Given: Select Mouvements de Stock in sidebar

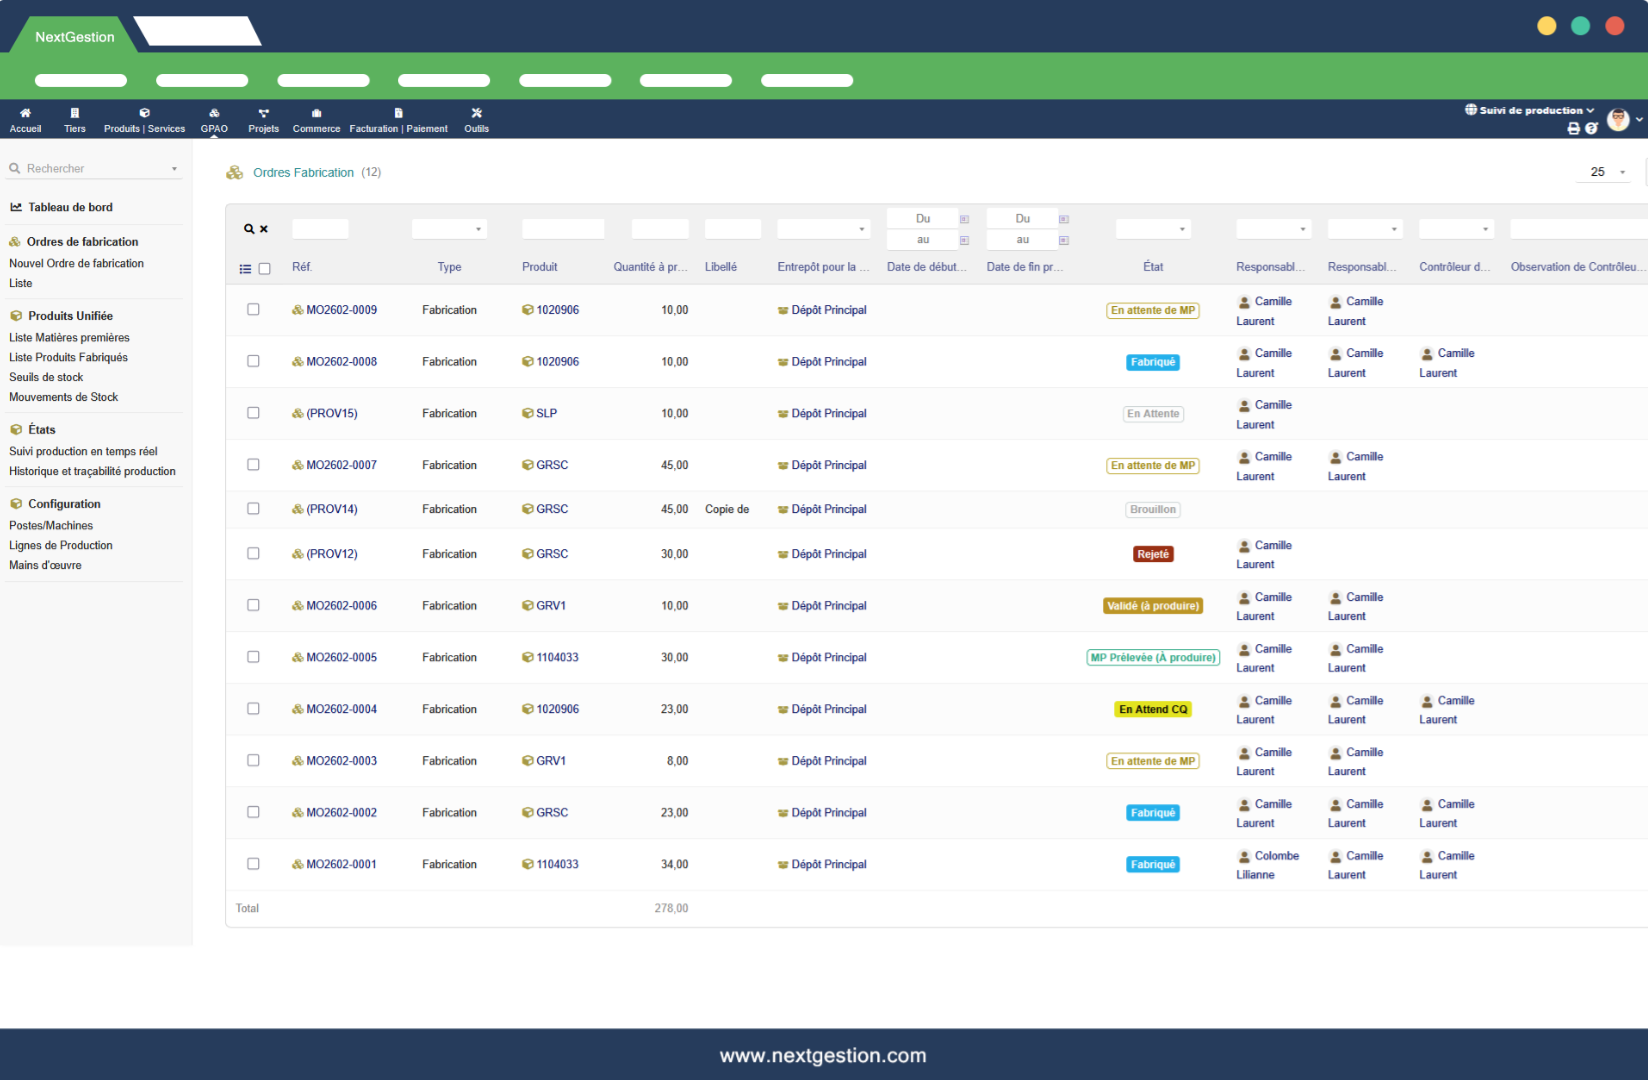Looking at the screenshot, I should (x=63, y=398).
